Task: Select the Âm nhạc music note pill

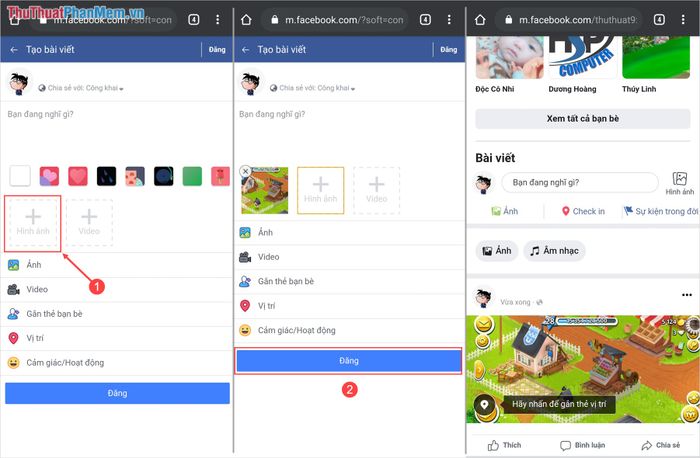Action: point(554,251)
